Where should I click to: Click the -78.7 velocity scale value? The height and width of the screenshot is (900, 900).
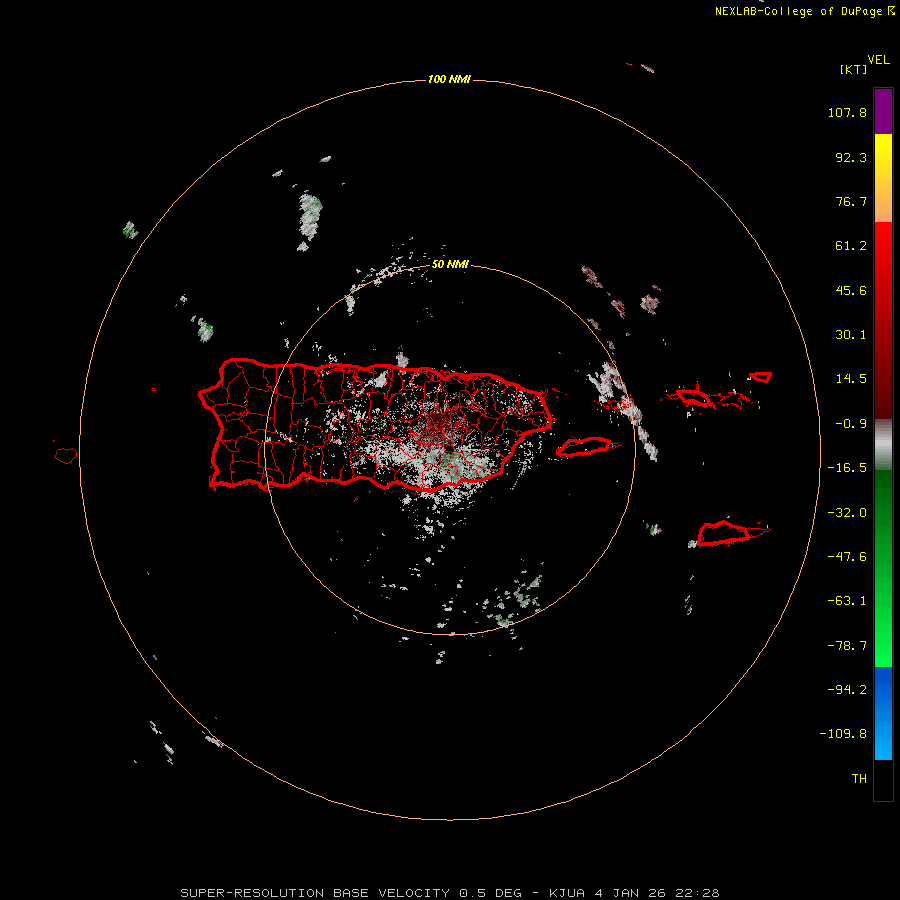coord(847,646)
